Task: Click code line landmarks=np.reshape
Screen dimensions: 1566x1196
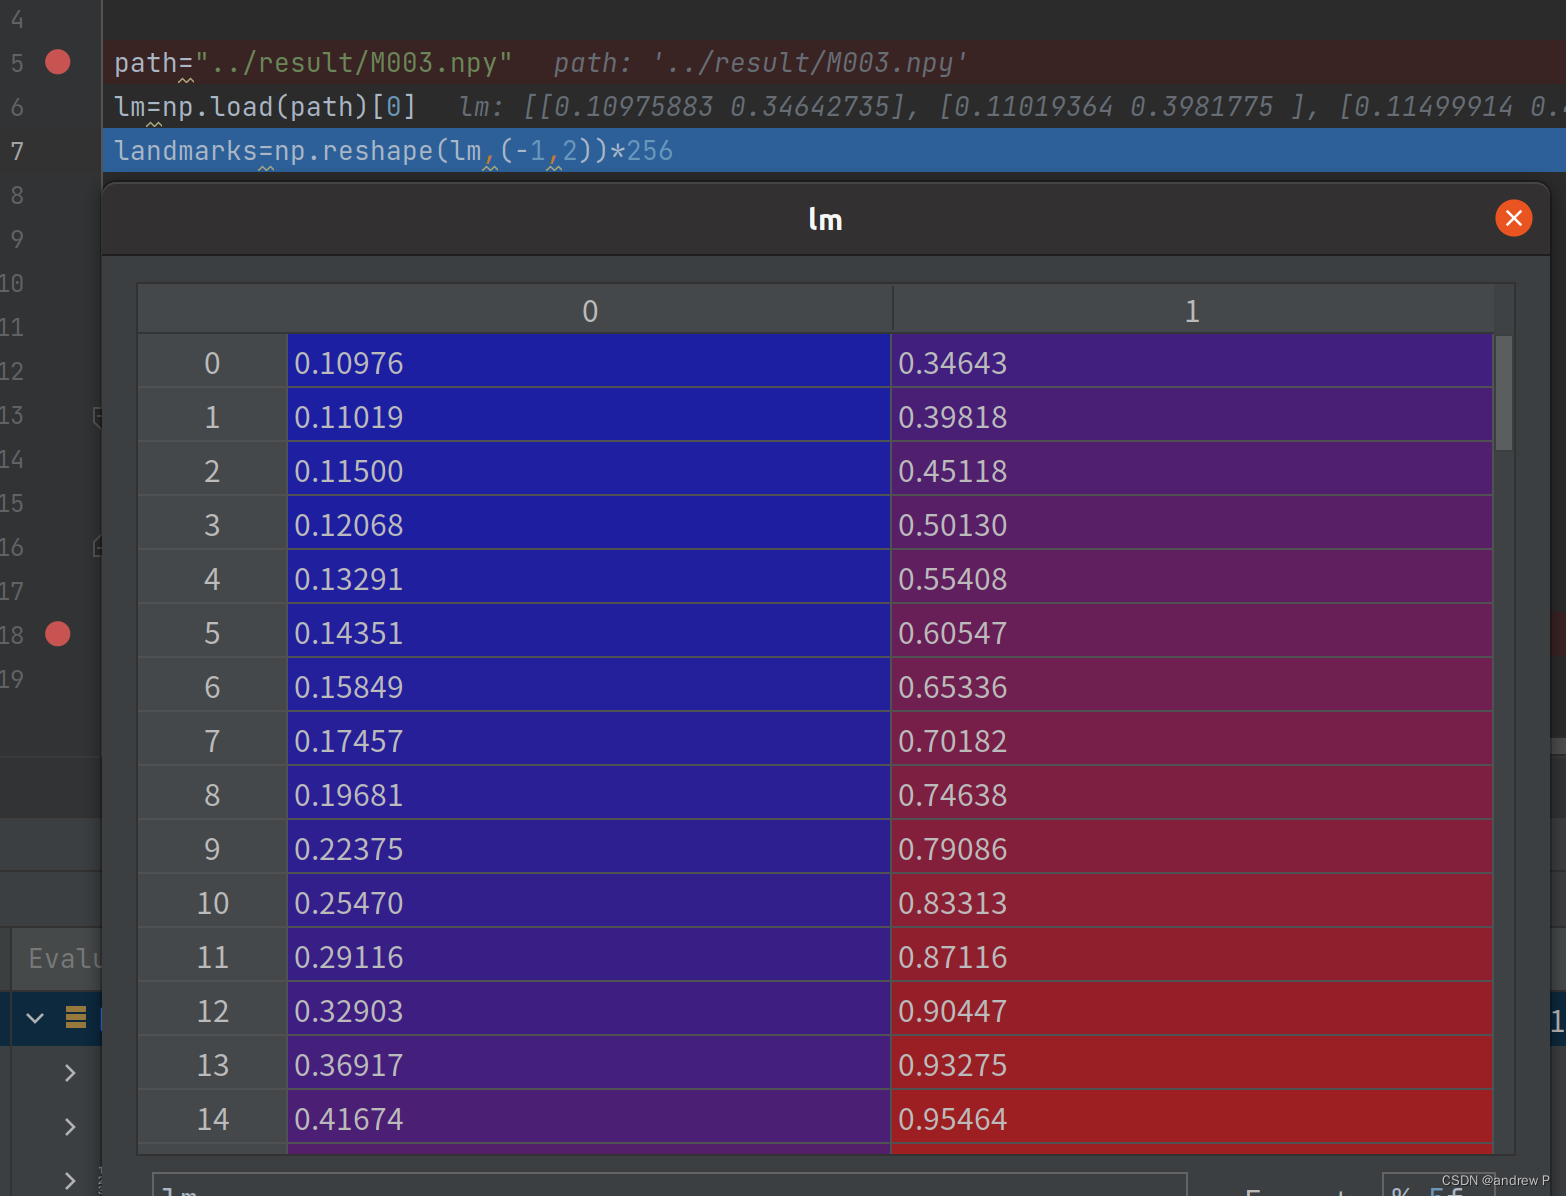Action: (393, 151)
